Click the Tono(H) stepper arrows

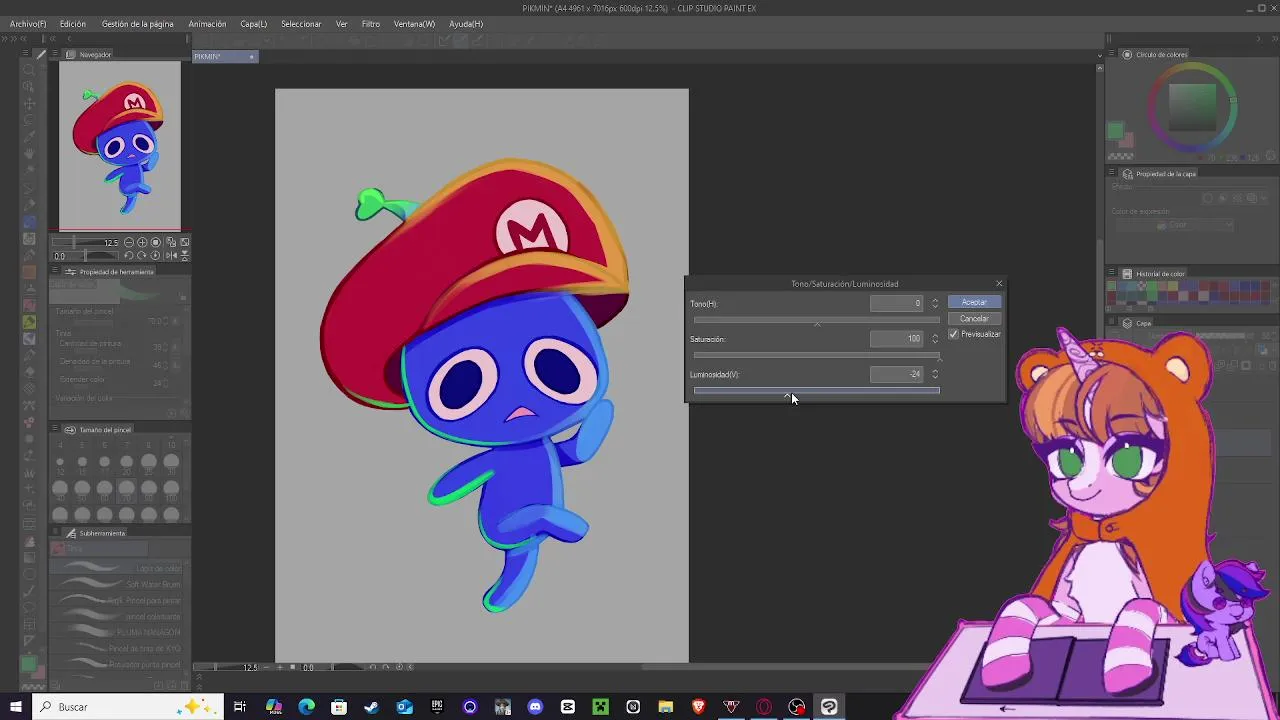pyautogui.click(x=935, y=303)
